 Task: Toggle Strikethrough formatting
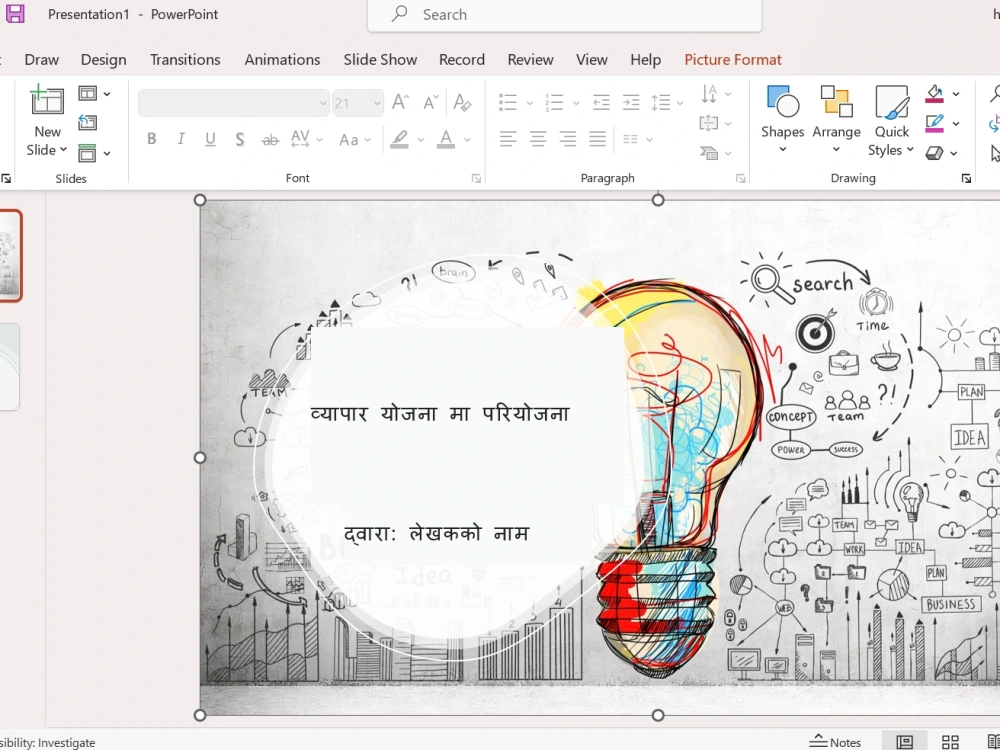coord(270,139)
